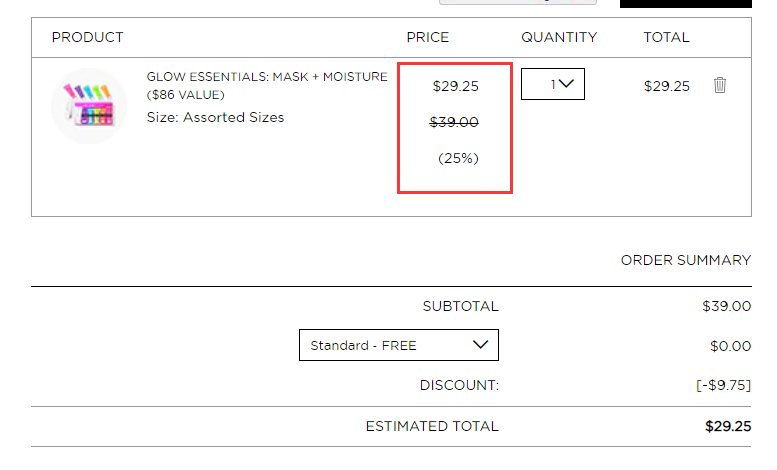Open the quantity dropdown showing 1
The height and width of the screenshot is (470, 777).
coord(553,84)
